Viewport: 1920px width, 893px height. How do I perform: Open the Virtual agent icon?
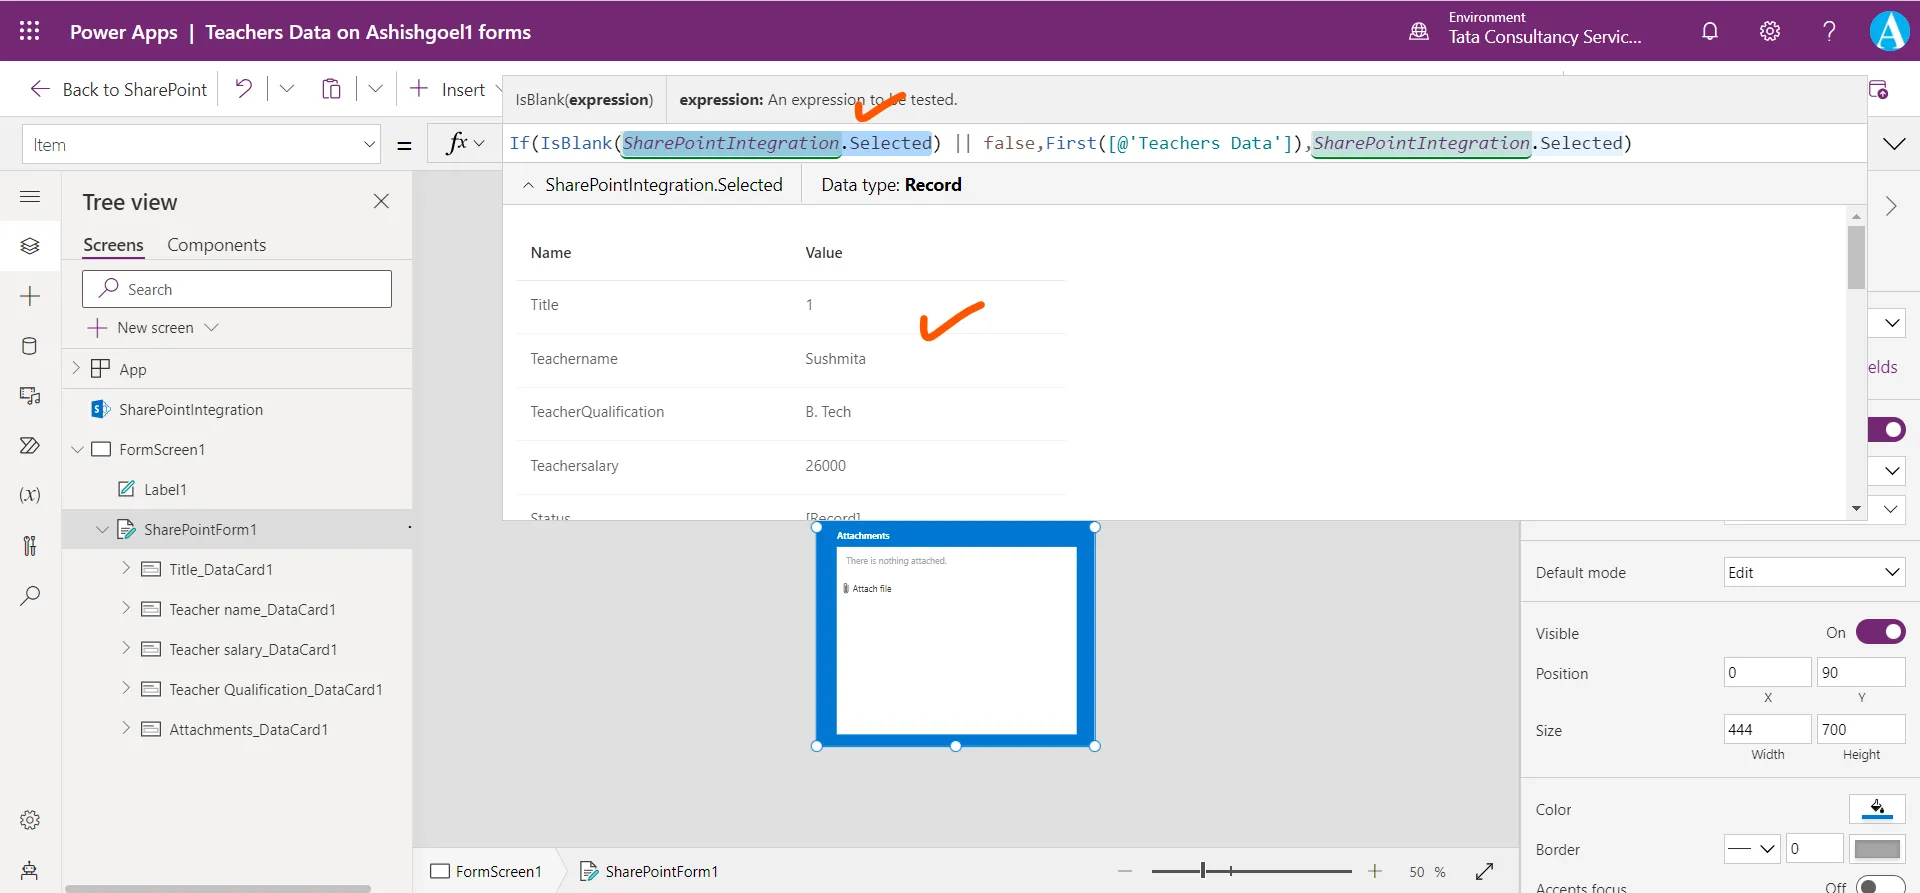tap(30, 870)
